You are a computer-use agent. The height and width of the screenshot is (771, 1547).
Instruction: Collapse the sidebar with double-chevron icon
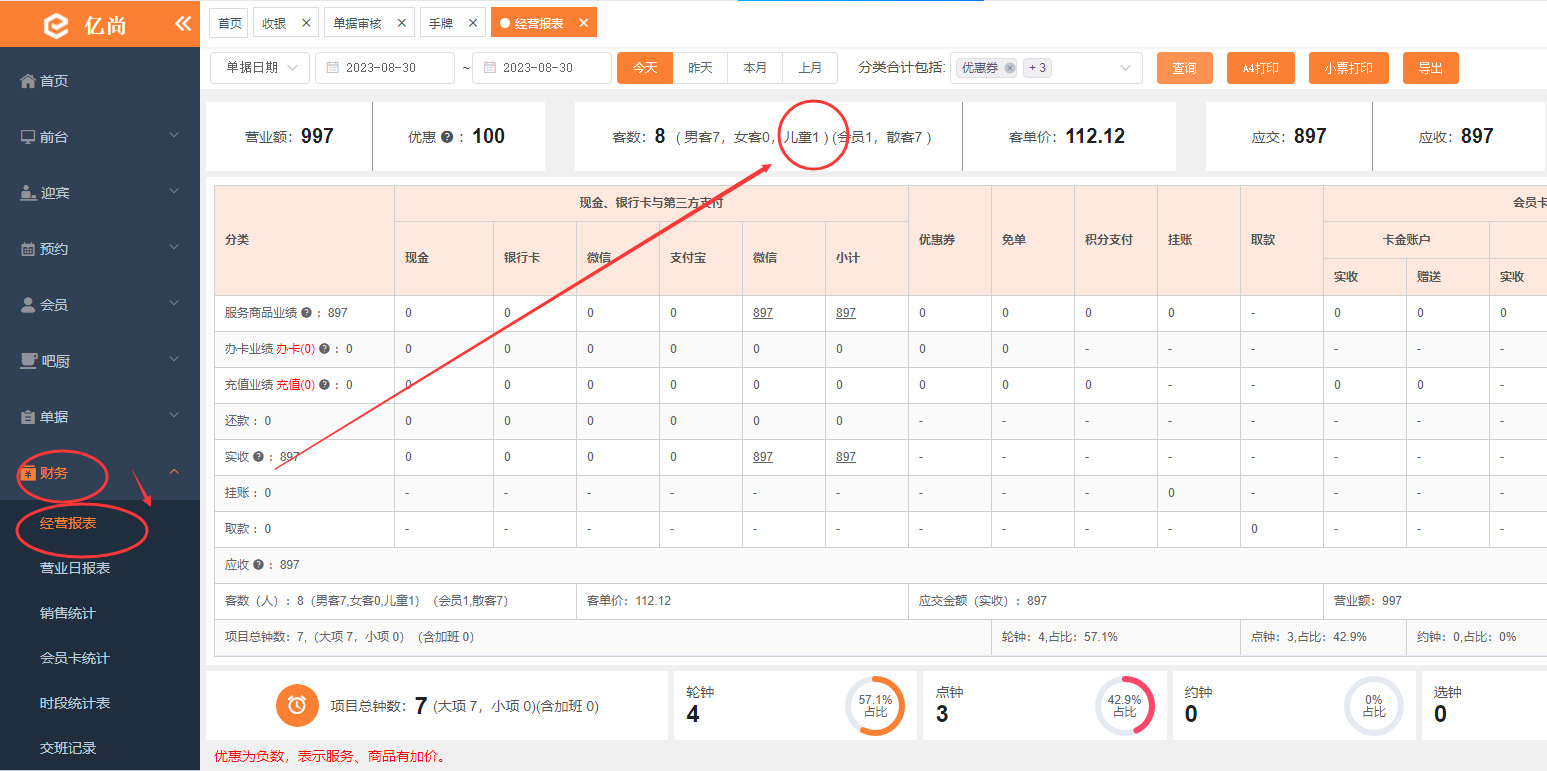[x=183, y=23]
